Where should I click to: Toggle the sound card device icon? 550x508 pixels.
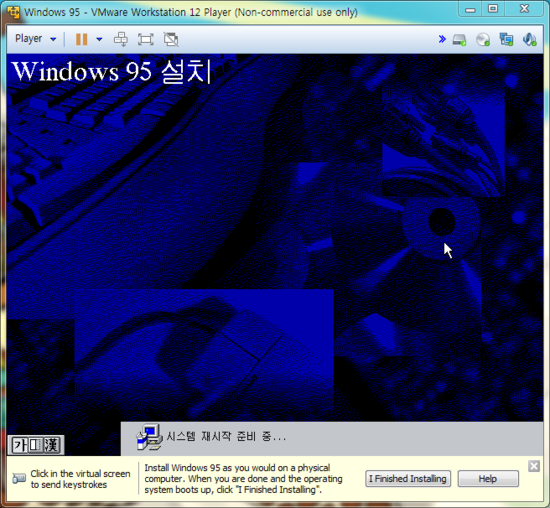coord(529,39)
